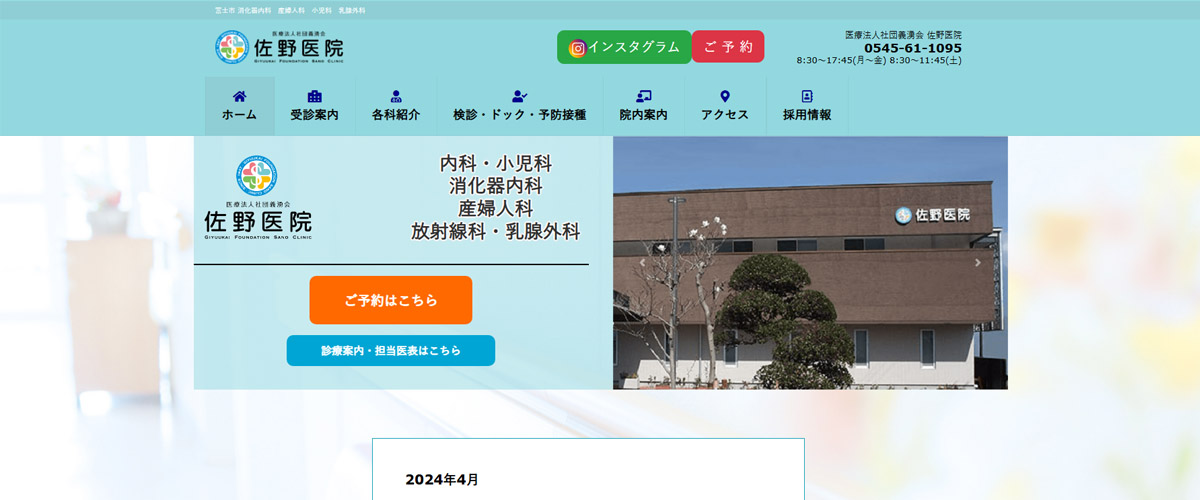Go to previous slide with left arrow
Viewport: 1200px width, 500px height.
coord(642,263)
